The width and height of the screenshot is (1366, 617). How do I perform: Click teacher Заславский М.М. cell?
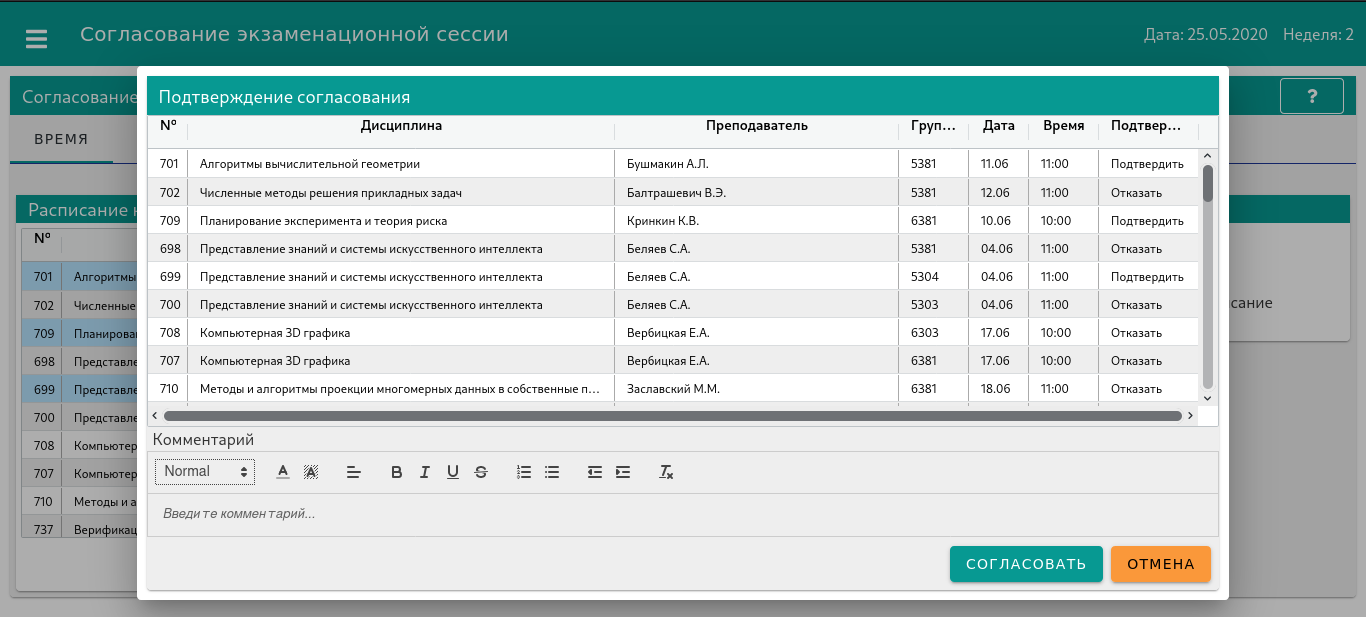click(x=757, y=388)
